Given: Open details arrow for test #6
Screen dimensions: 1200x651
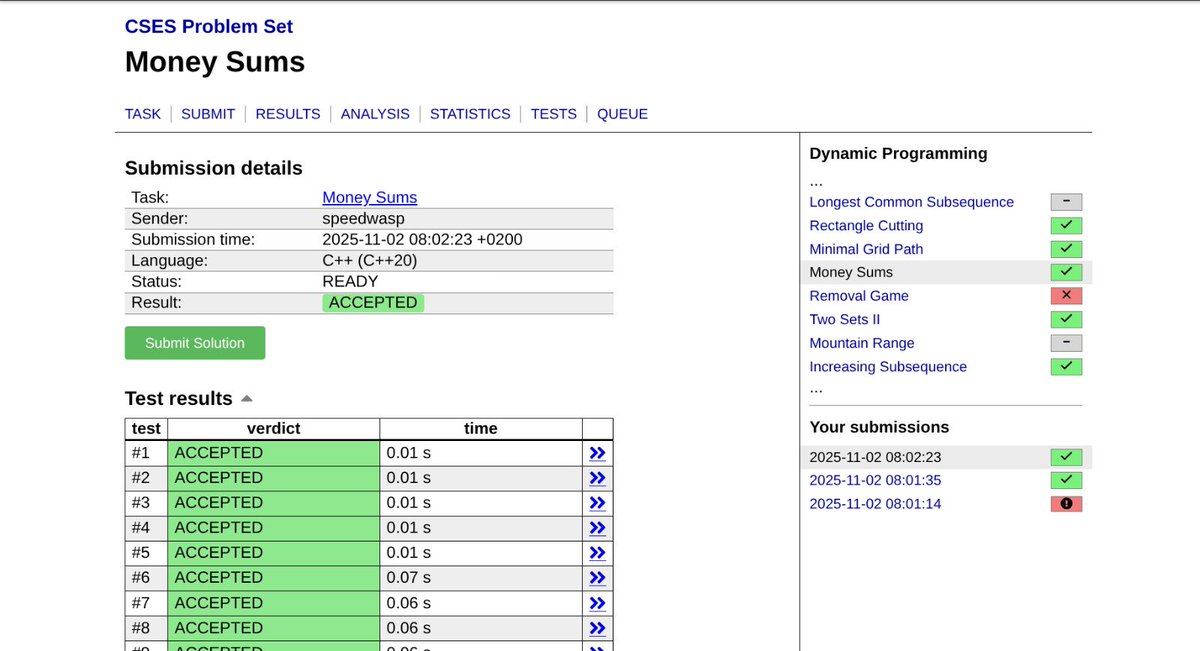Looking at the screenshot, I should (x=597, y=578).
